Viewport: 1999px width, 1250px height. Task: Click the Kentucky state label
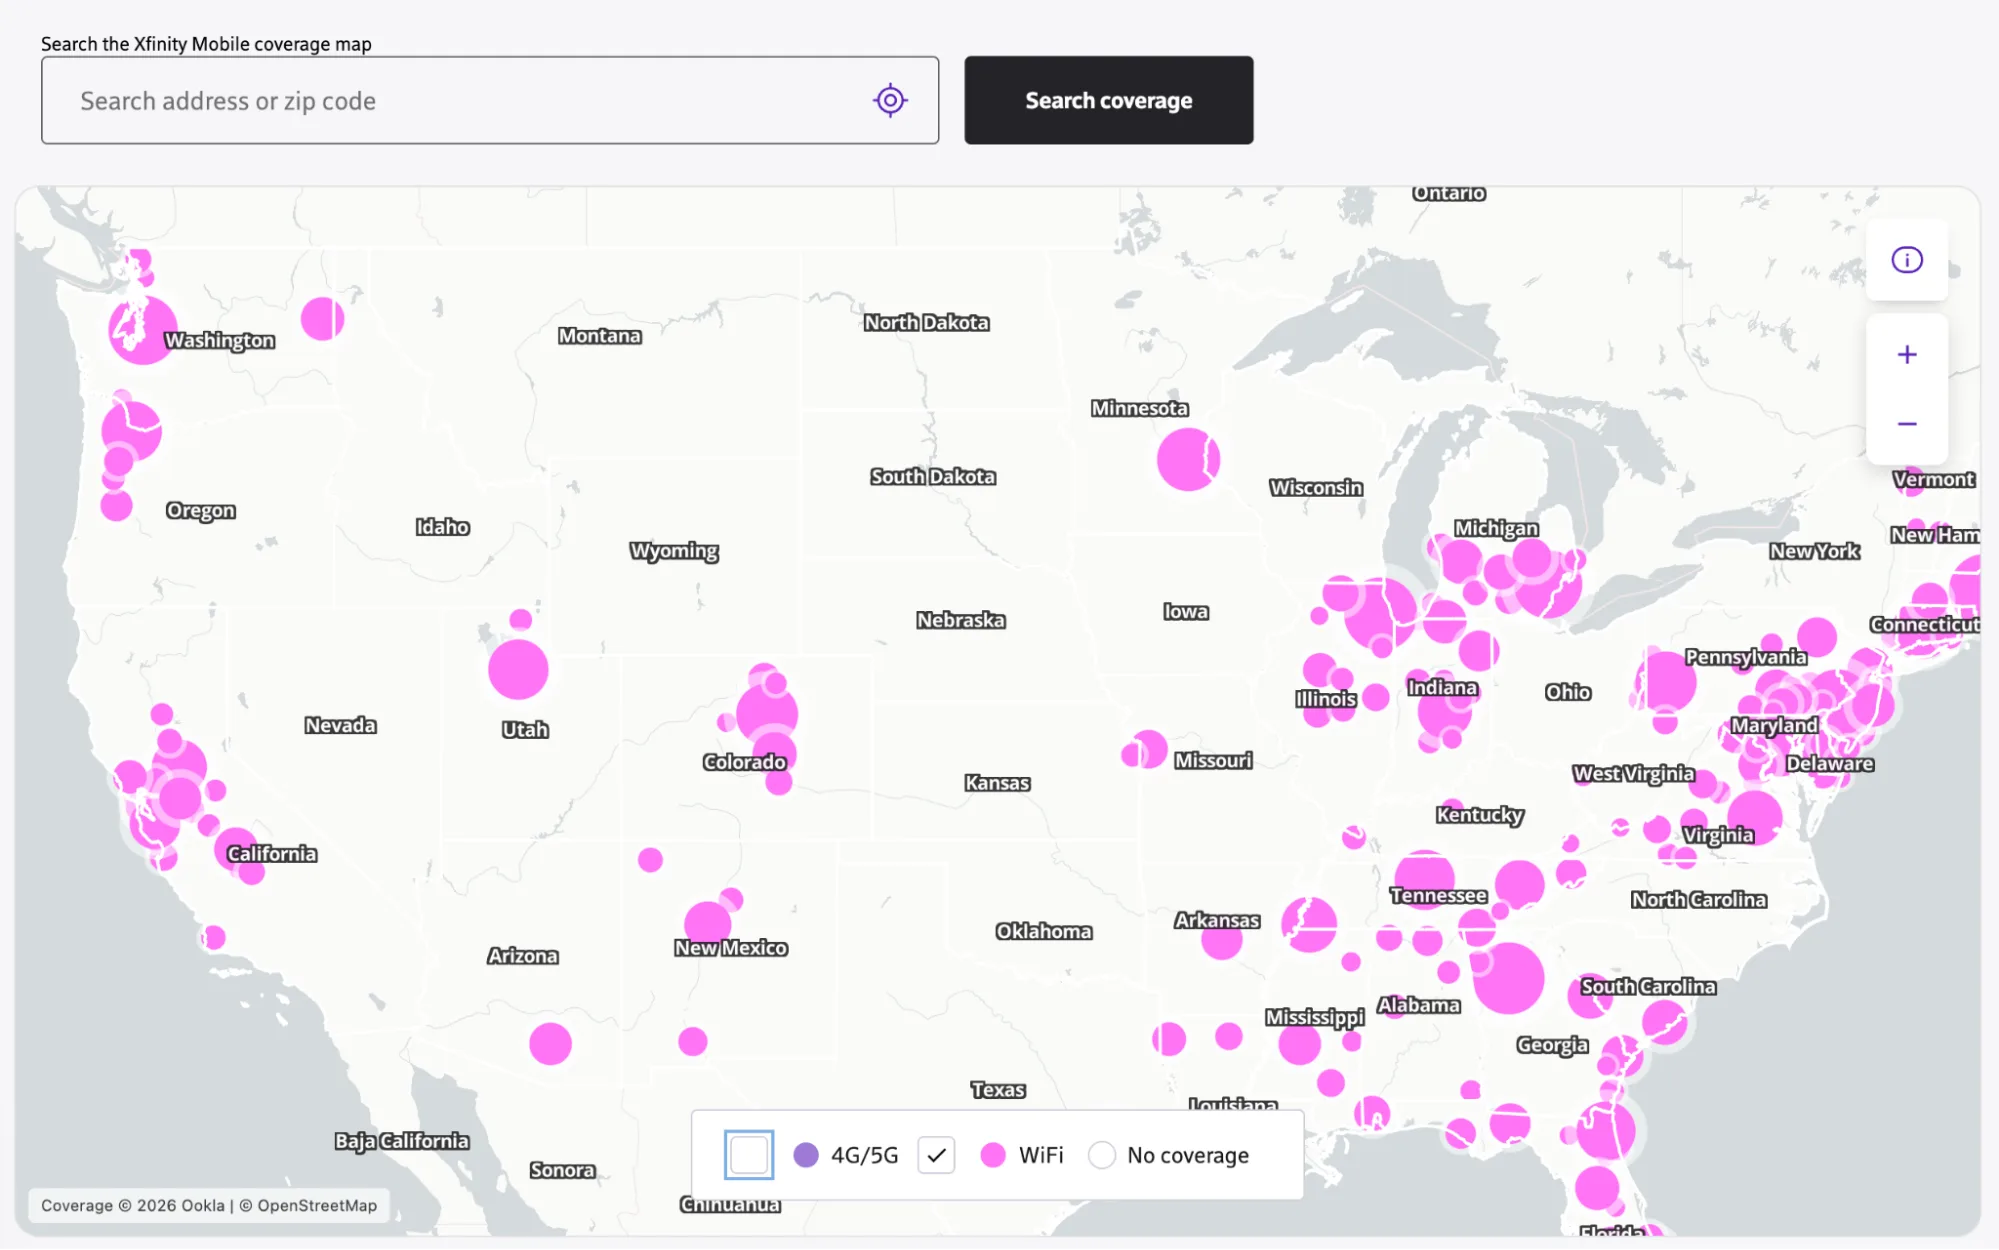[1479, 815]
